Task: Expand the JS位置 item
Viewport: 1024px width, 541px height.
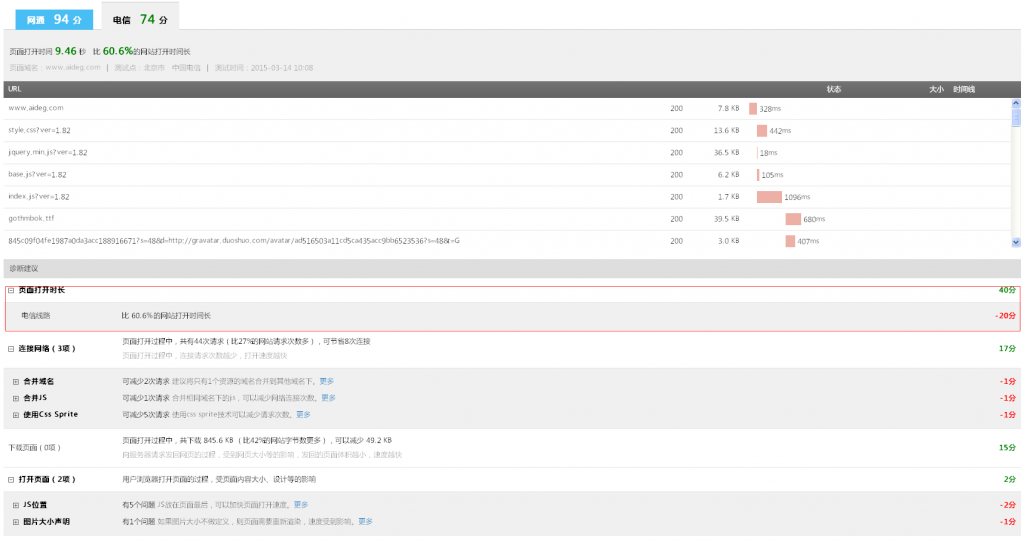Action: (x=16, y=505)
